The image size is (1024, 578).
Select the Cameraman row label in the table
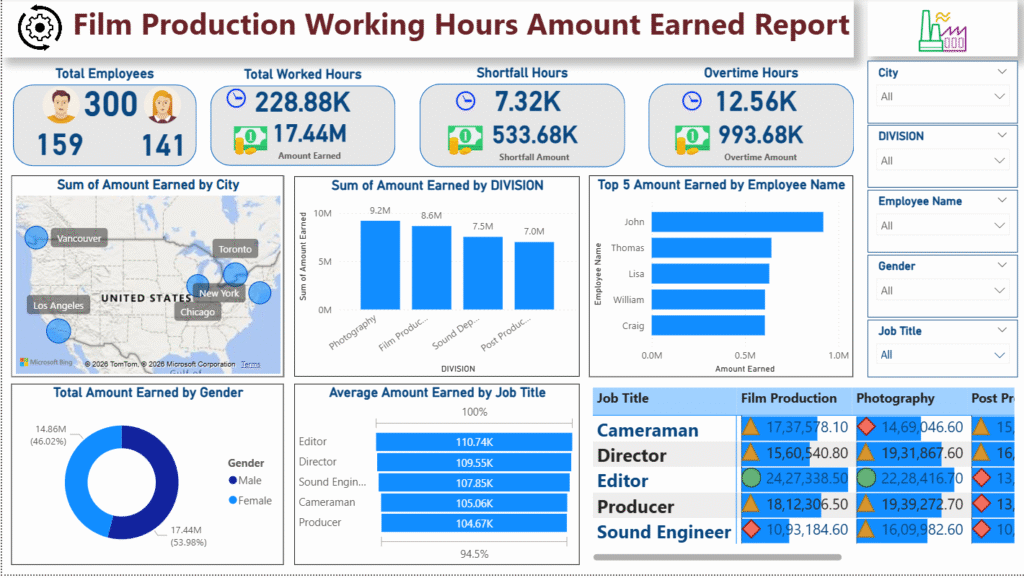647,430
